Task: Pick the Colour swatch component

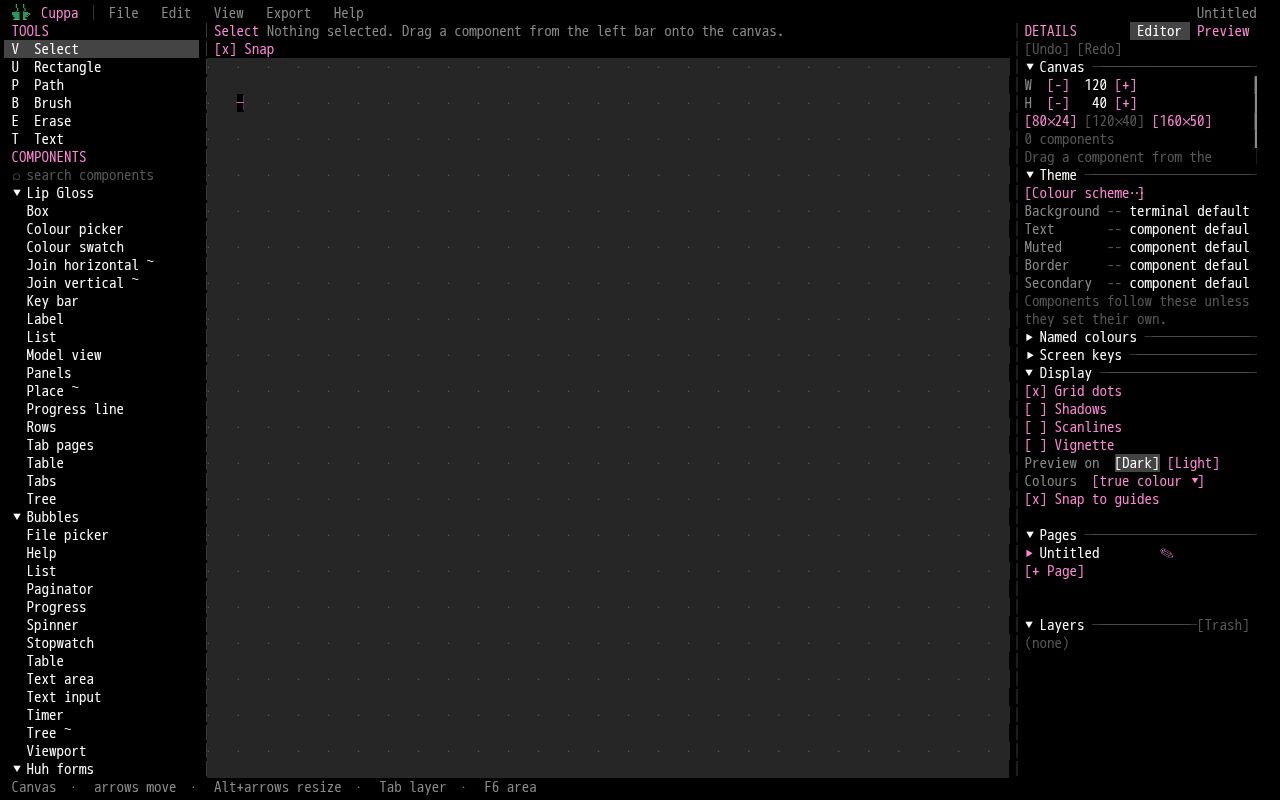Action: (75, 247)
